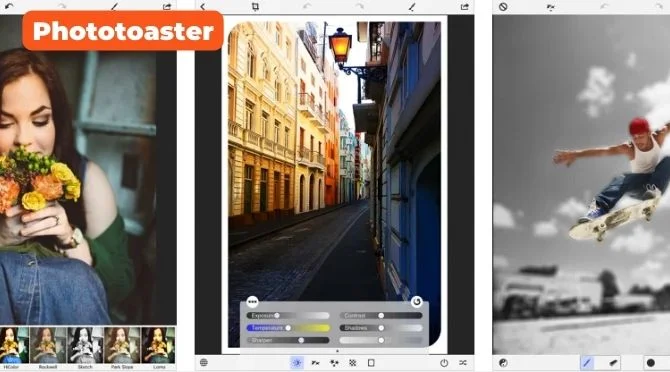Tap the shuffle randomize icon
Image resolution: width=670 pixels, height=372 pixels.
pos(463,363)
